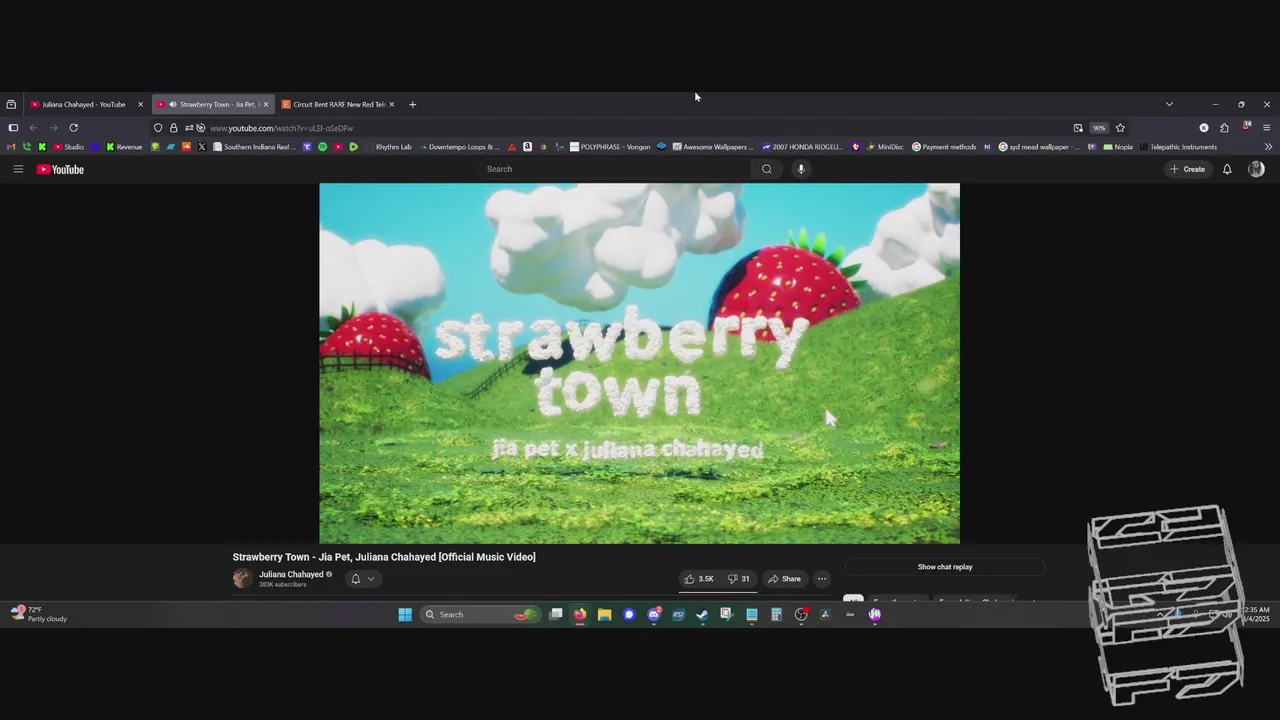Submit the YouTube search magnifier button
The height and width of the screenshot is (720, 1280).
pos(766,169)
